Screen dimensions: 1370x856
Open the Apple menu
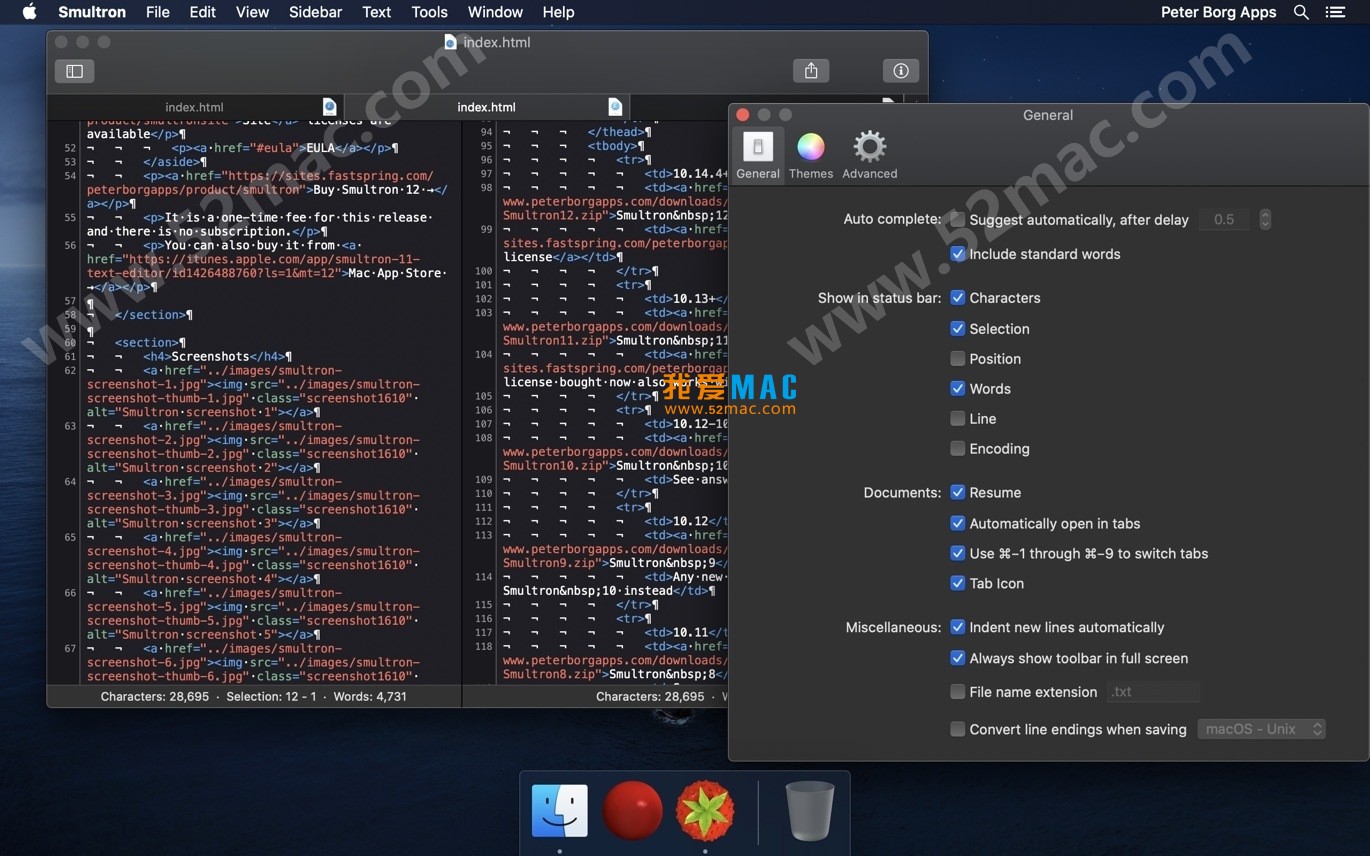pos(29,12)
